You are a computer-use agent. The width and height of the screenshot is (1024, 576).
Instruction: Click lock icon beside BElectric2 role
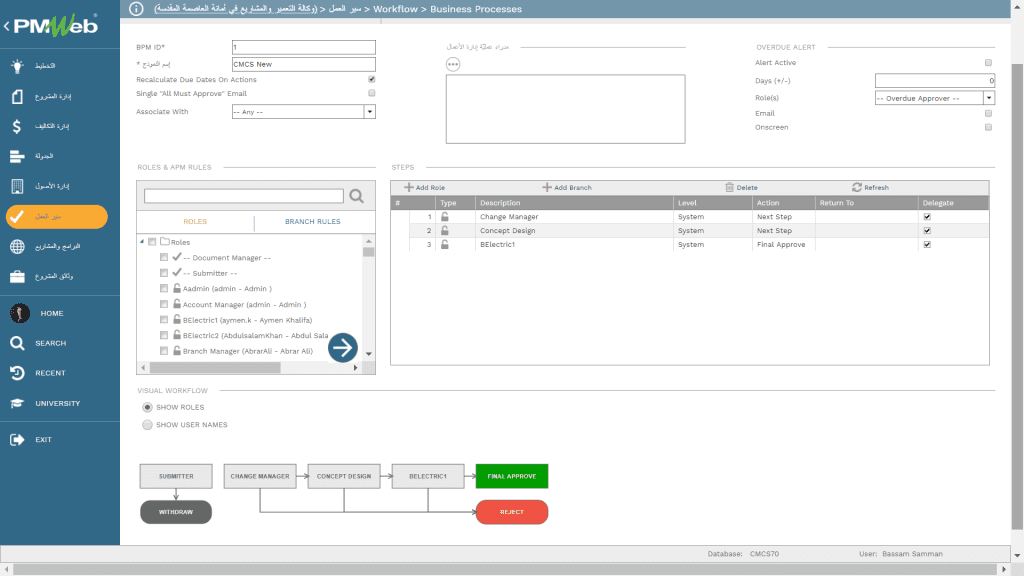[177, 335]
